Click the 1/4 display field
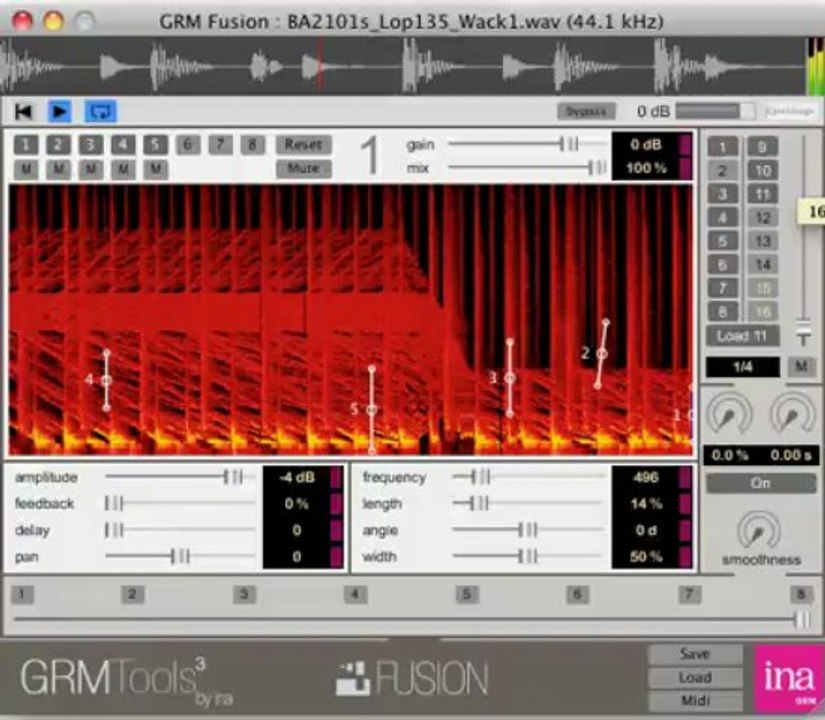This screenshot has height=720, width=825. pos(742,367)
